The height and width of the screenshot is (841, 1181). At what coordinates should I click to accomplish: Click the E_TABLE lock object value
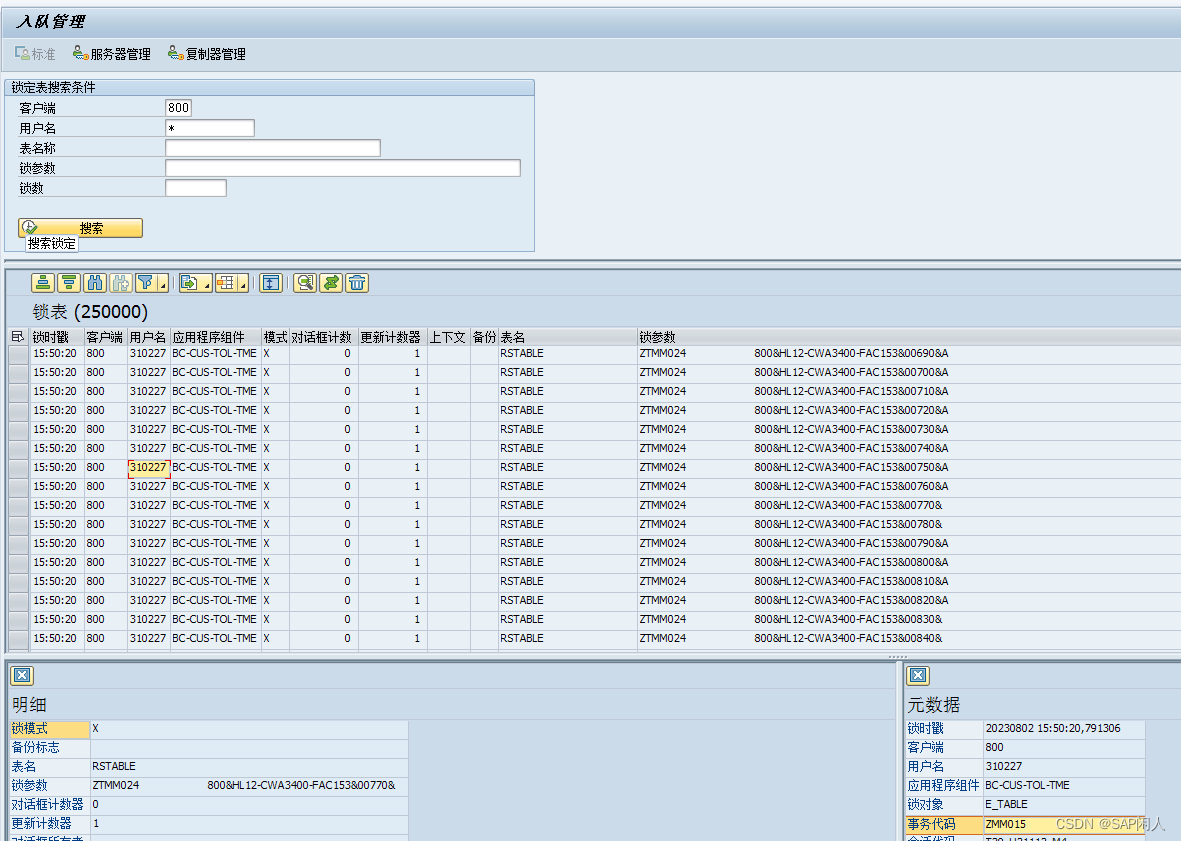(1006, 804)
